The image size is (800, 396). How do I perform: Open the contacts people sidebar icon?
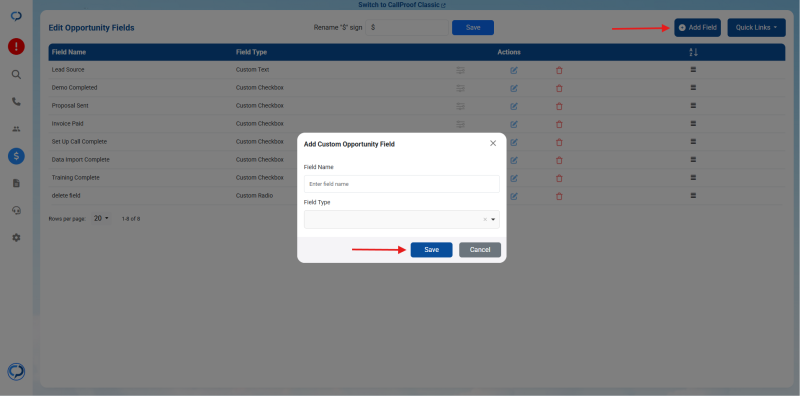coord(16,129)
